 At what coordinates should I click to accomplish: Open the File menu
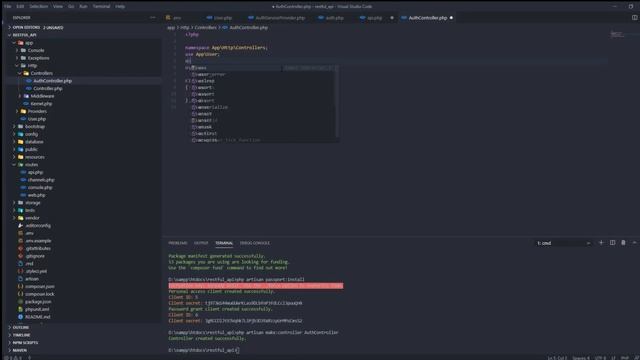8,7
